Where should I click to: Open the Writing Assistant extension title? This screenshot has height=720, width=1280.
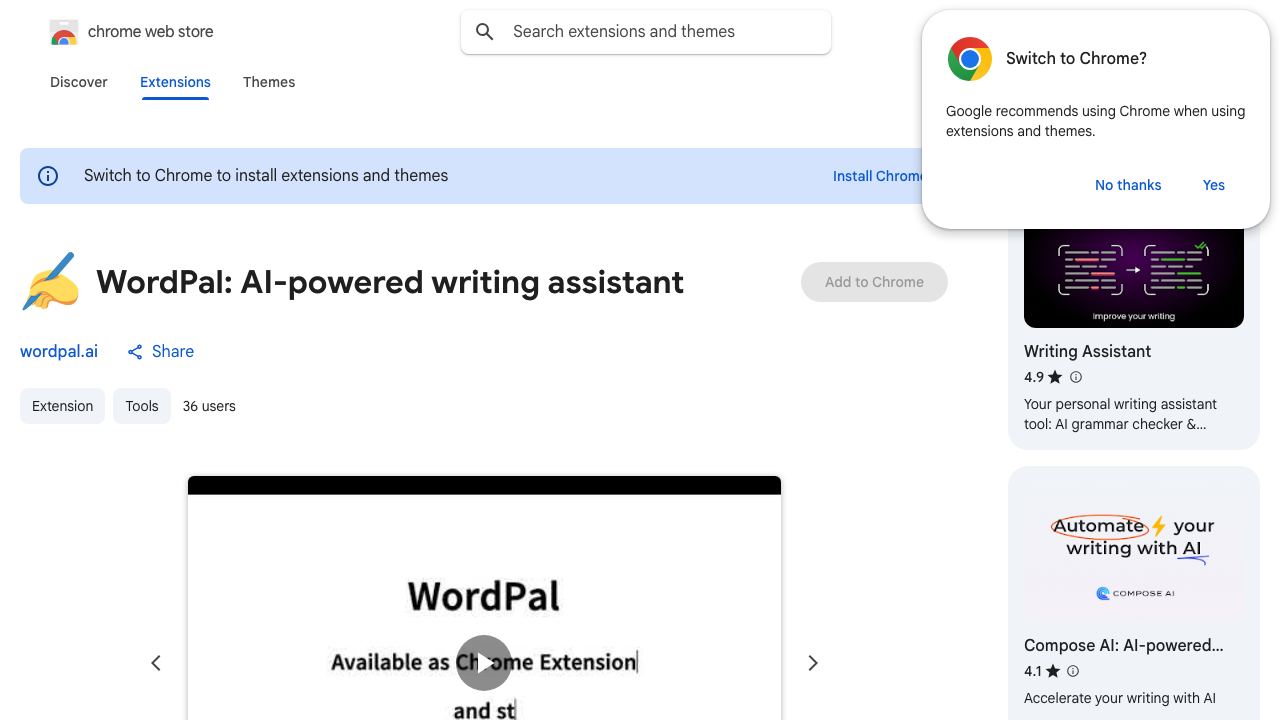click(1087, 352)
